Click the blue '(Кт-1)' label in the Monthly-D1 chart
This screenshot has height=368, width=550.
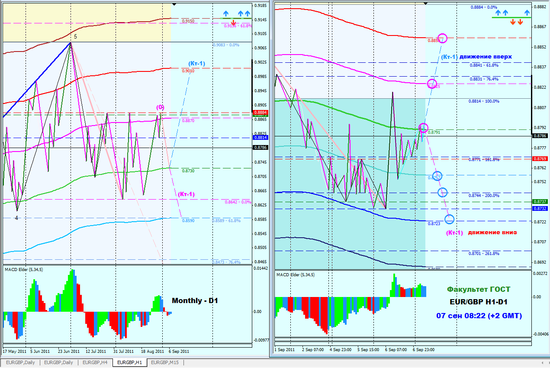pos(197,63)
